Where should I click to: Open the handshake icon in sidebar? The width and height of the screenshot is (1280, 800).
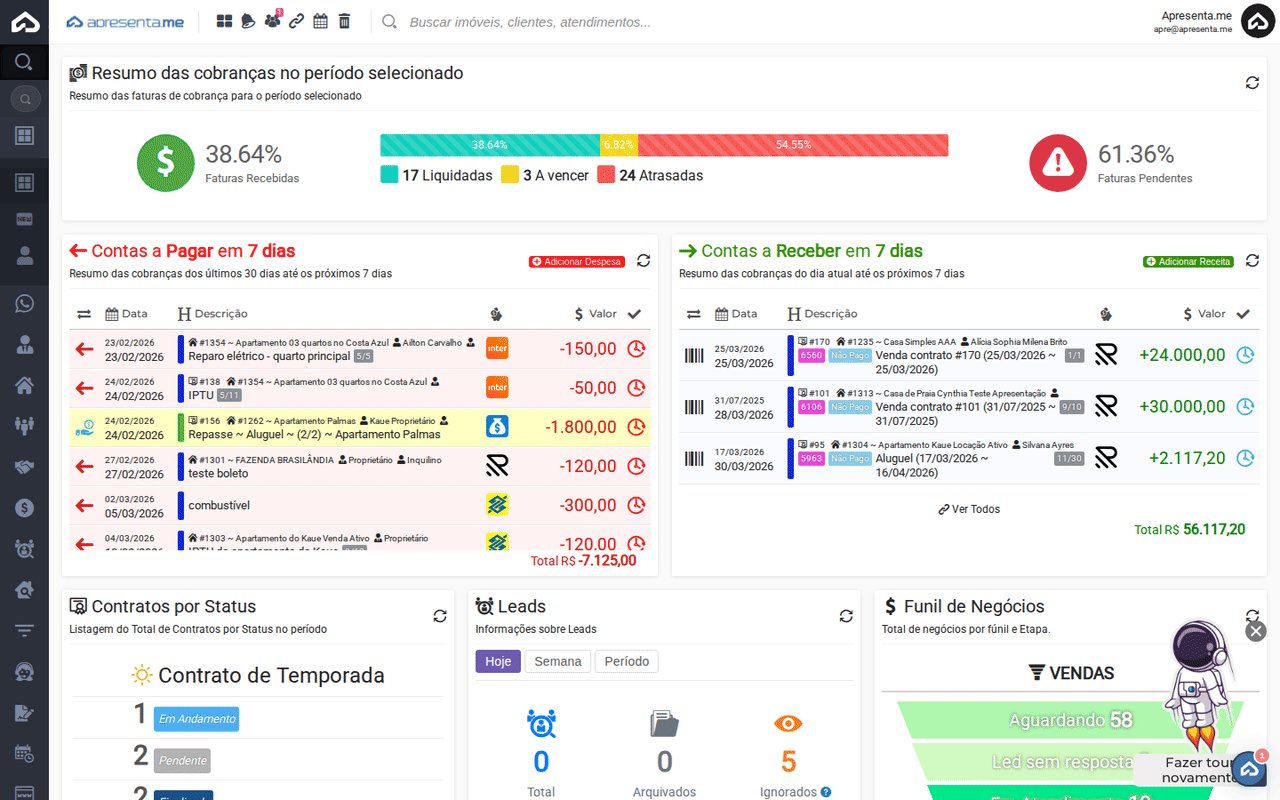tap(24, 467)
